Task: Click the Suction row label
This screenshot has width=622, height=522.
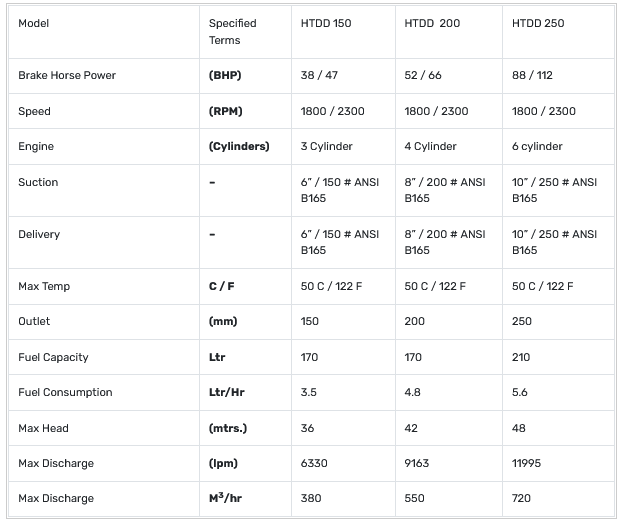Action: click(x=38, y=182)
